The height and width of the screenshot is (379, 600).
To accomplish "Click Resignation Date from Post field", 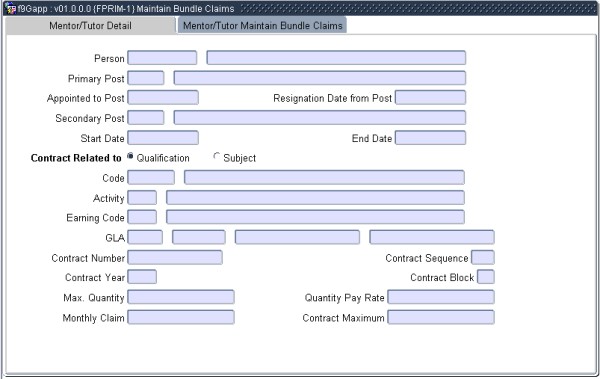I will [430, 98].
